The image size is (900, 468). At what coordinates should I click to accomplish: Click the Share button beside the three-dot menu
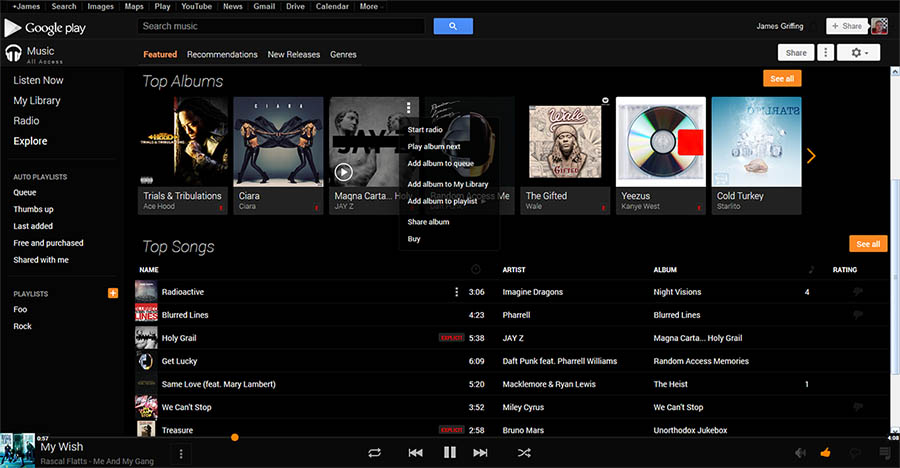pyautogui.click(x=796, y=52)
